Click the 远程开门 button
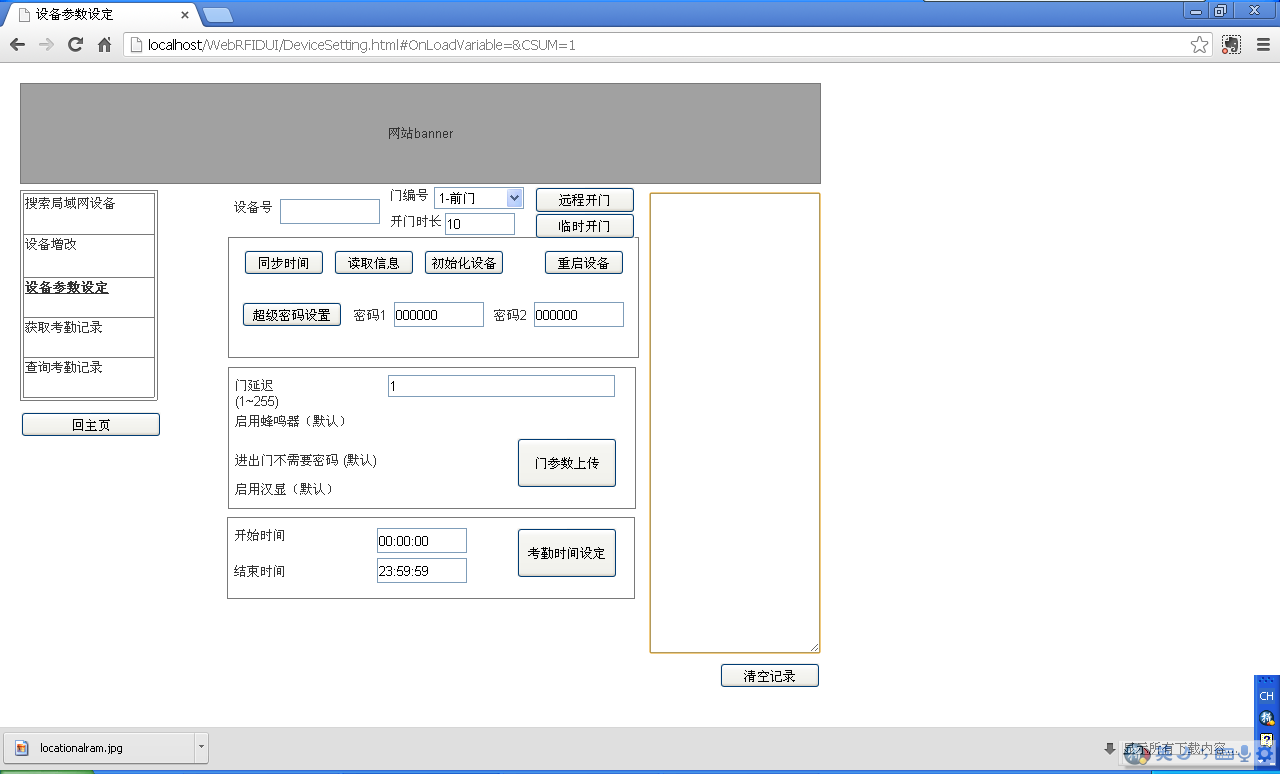The width and height of the screenshot is (1280, 774). [x=585, y=199]
